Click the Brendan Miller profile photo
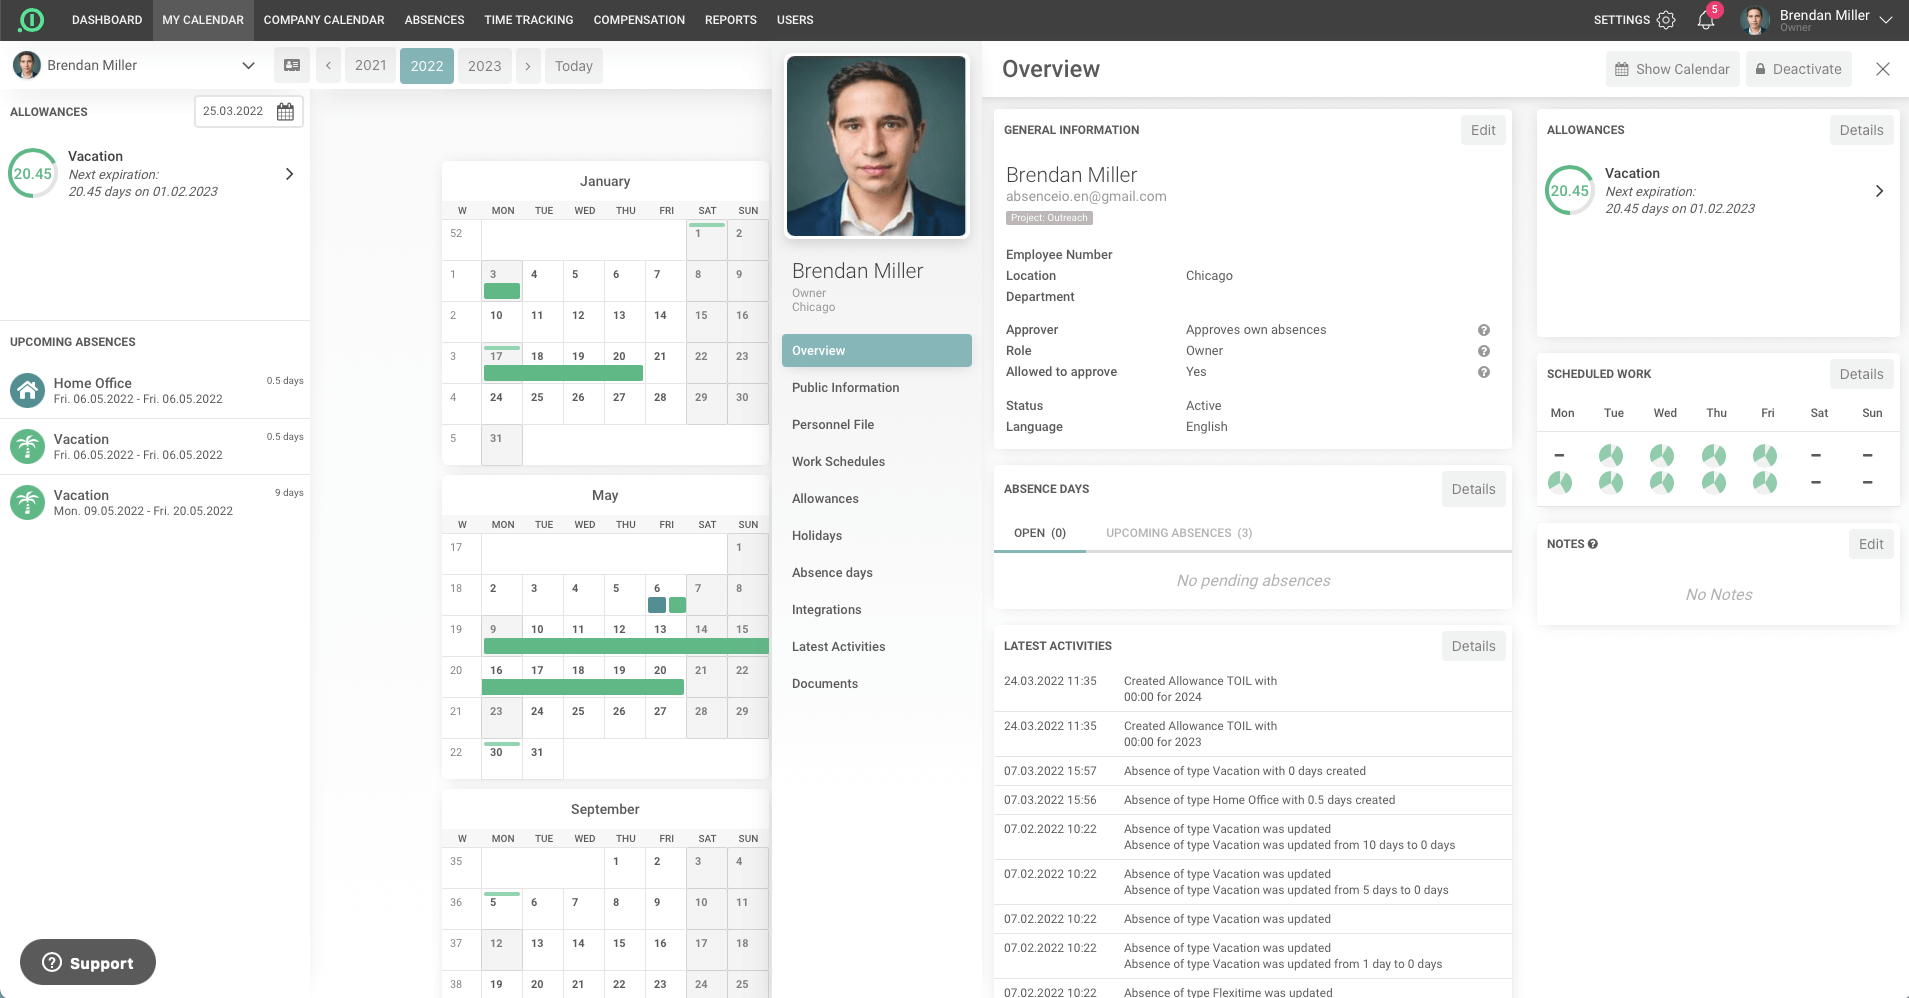 [x=876, y=146]
